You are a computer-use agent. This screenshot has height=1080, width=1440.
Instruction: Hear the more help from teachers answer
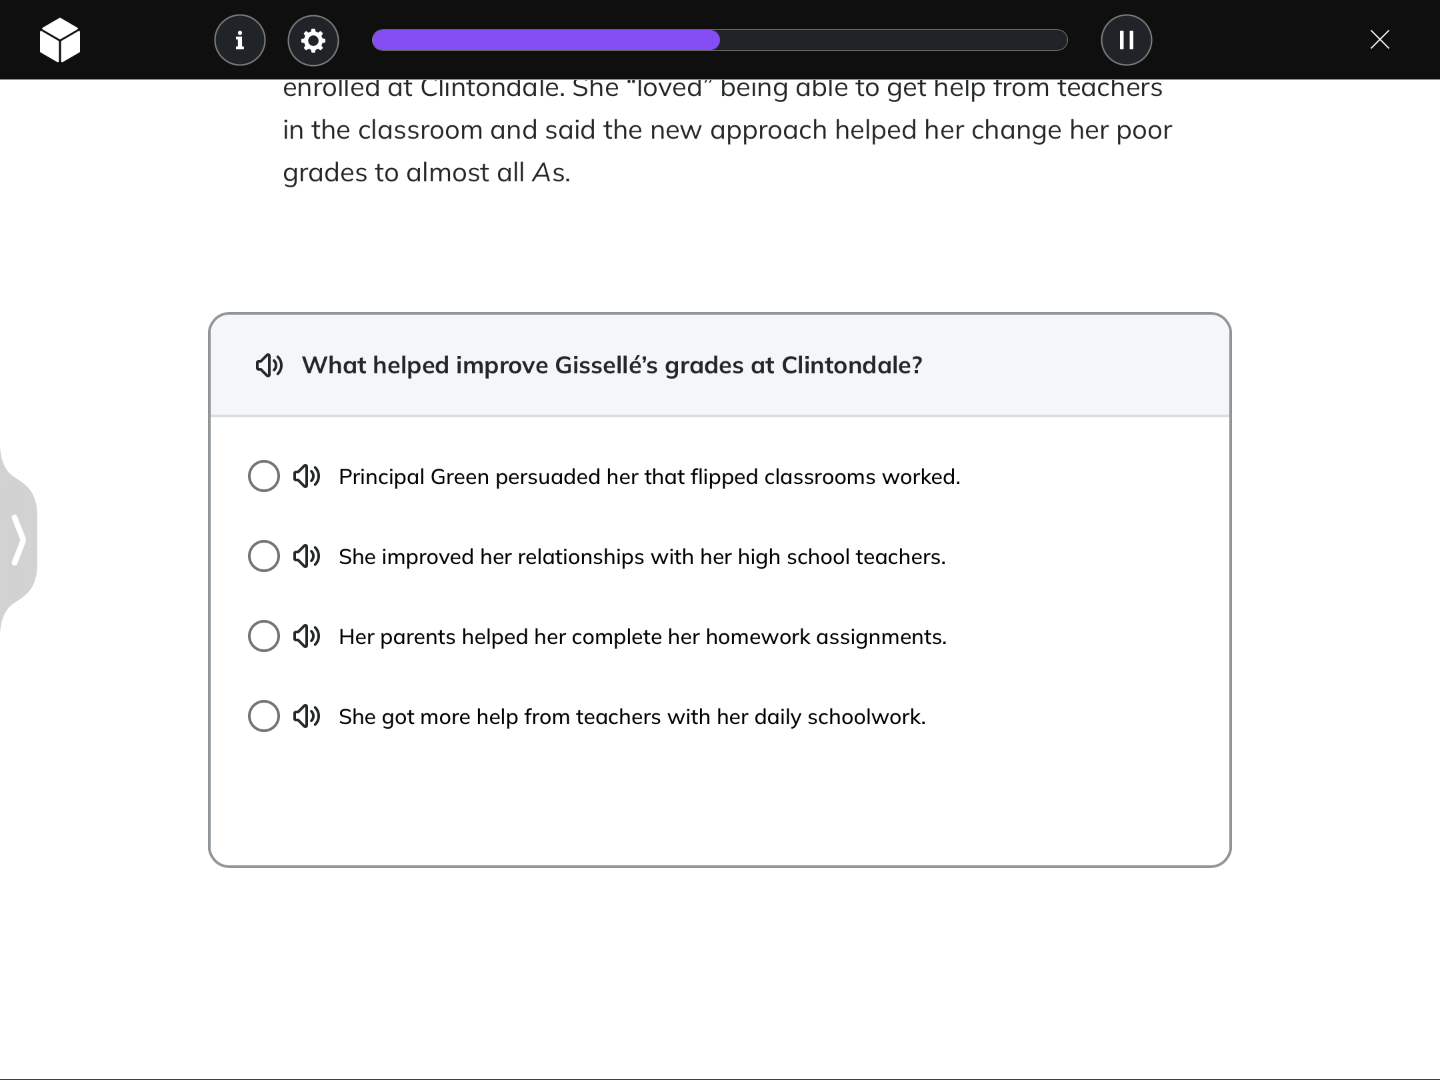[x=306, y=716]
